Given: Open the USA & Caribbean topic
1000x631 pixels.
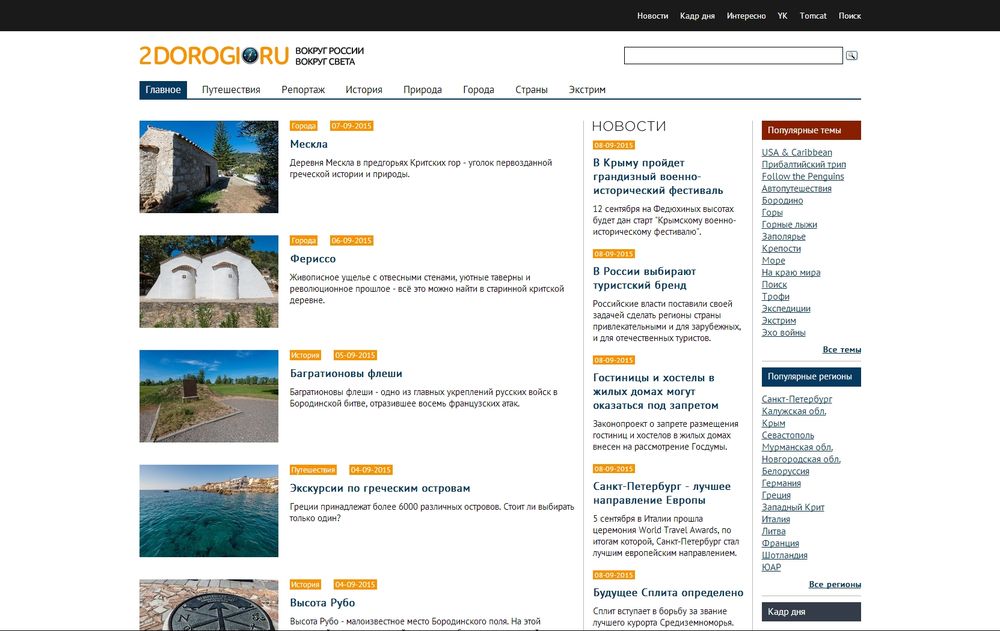Looking at the screenshot, I should coord(797,152).
